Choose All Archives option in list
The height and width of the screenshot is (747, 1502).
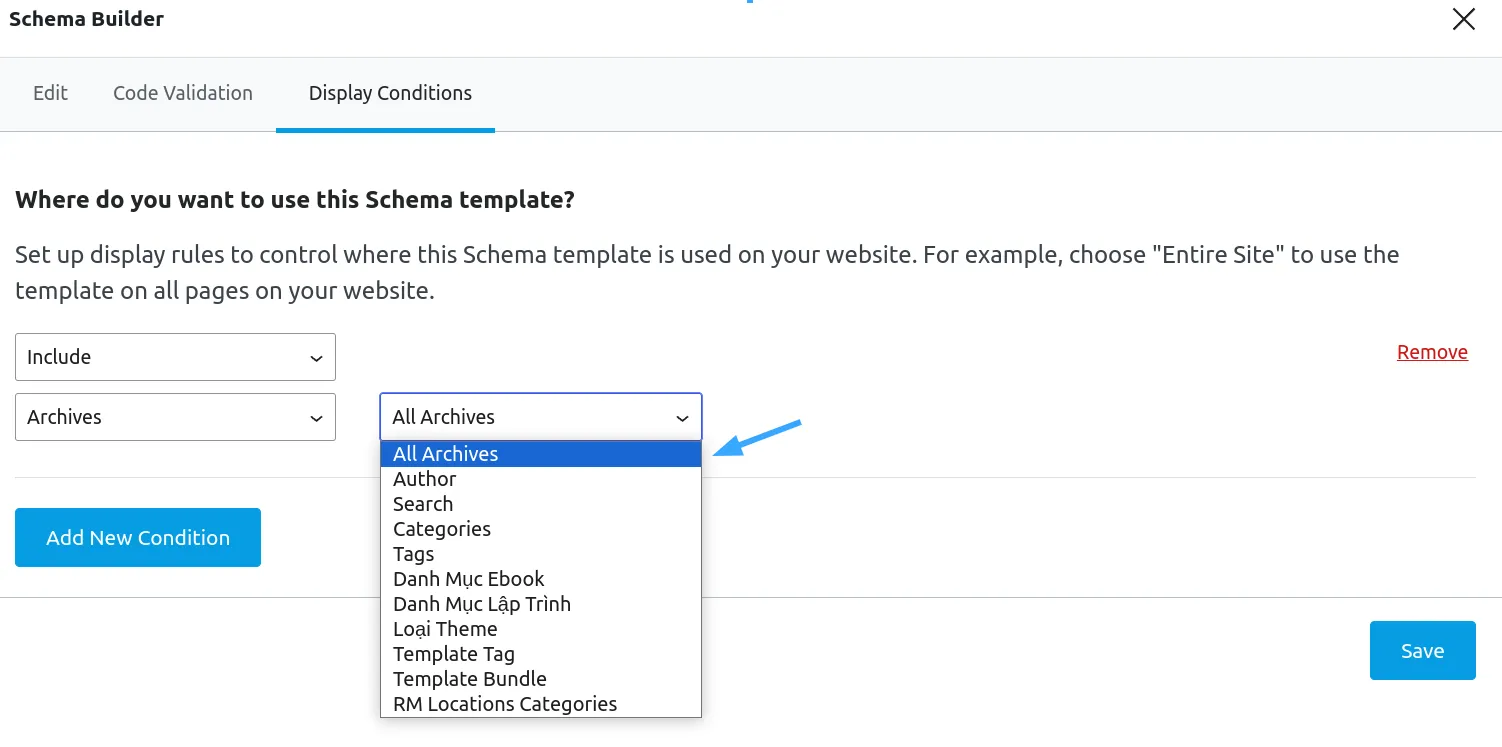pyautogui.click(x=541, y=454)
